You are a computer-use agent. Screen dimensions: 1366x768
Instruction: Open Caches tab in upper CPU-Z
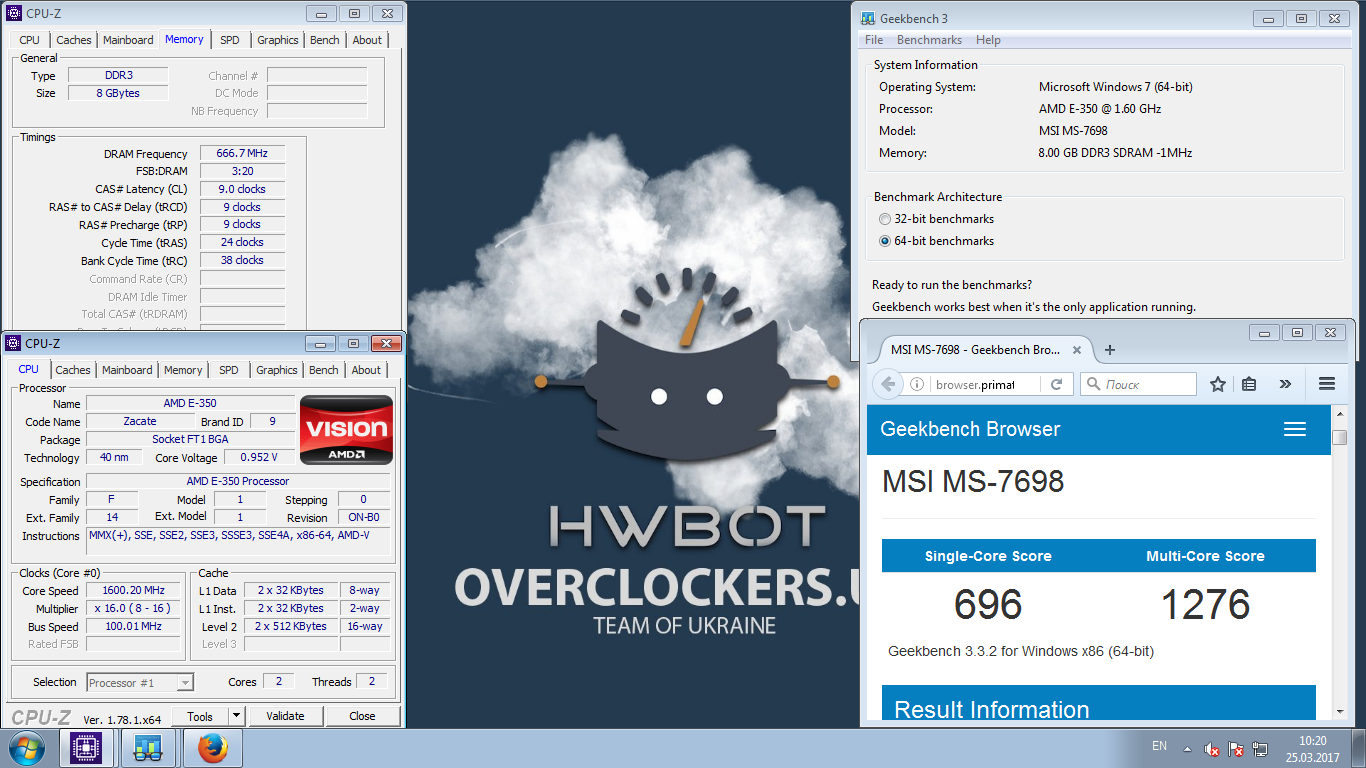(x=74, y=40)
